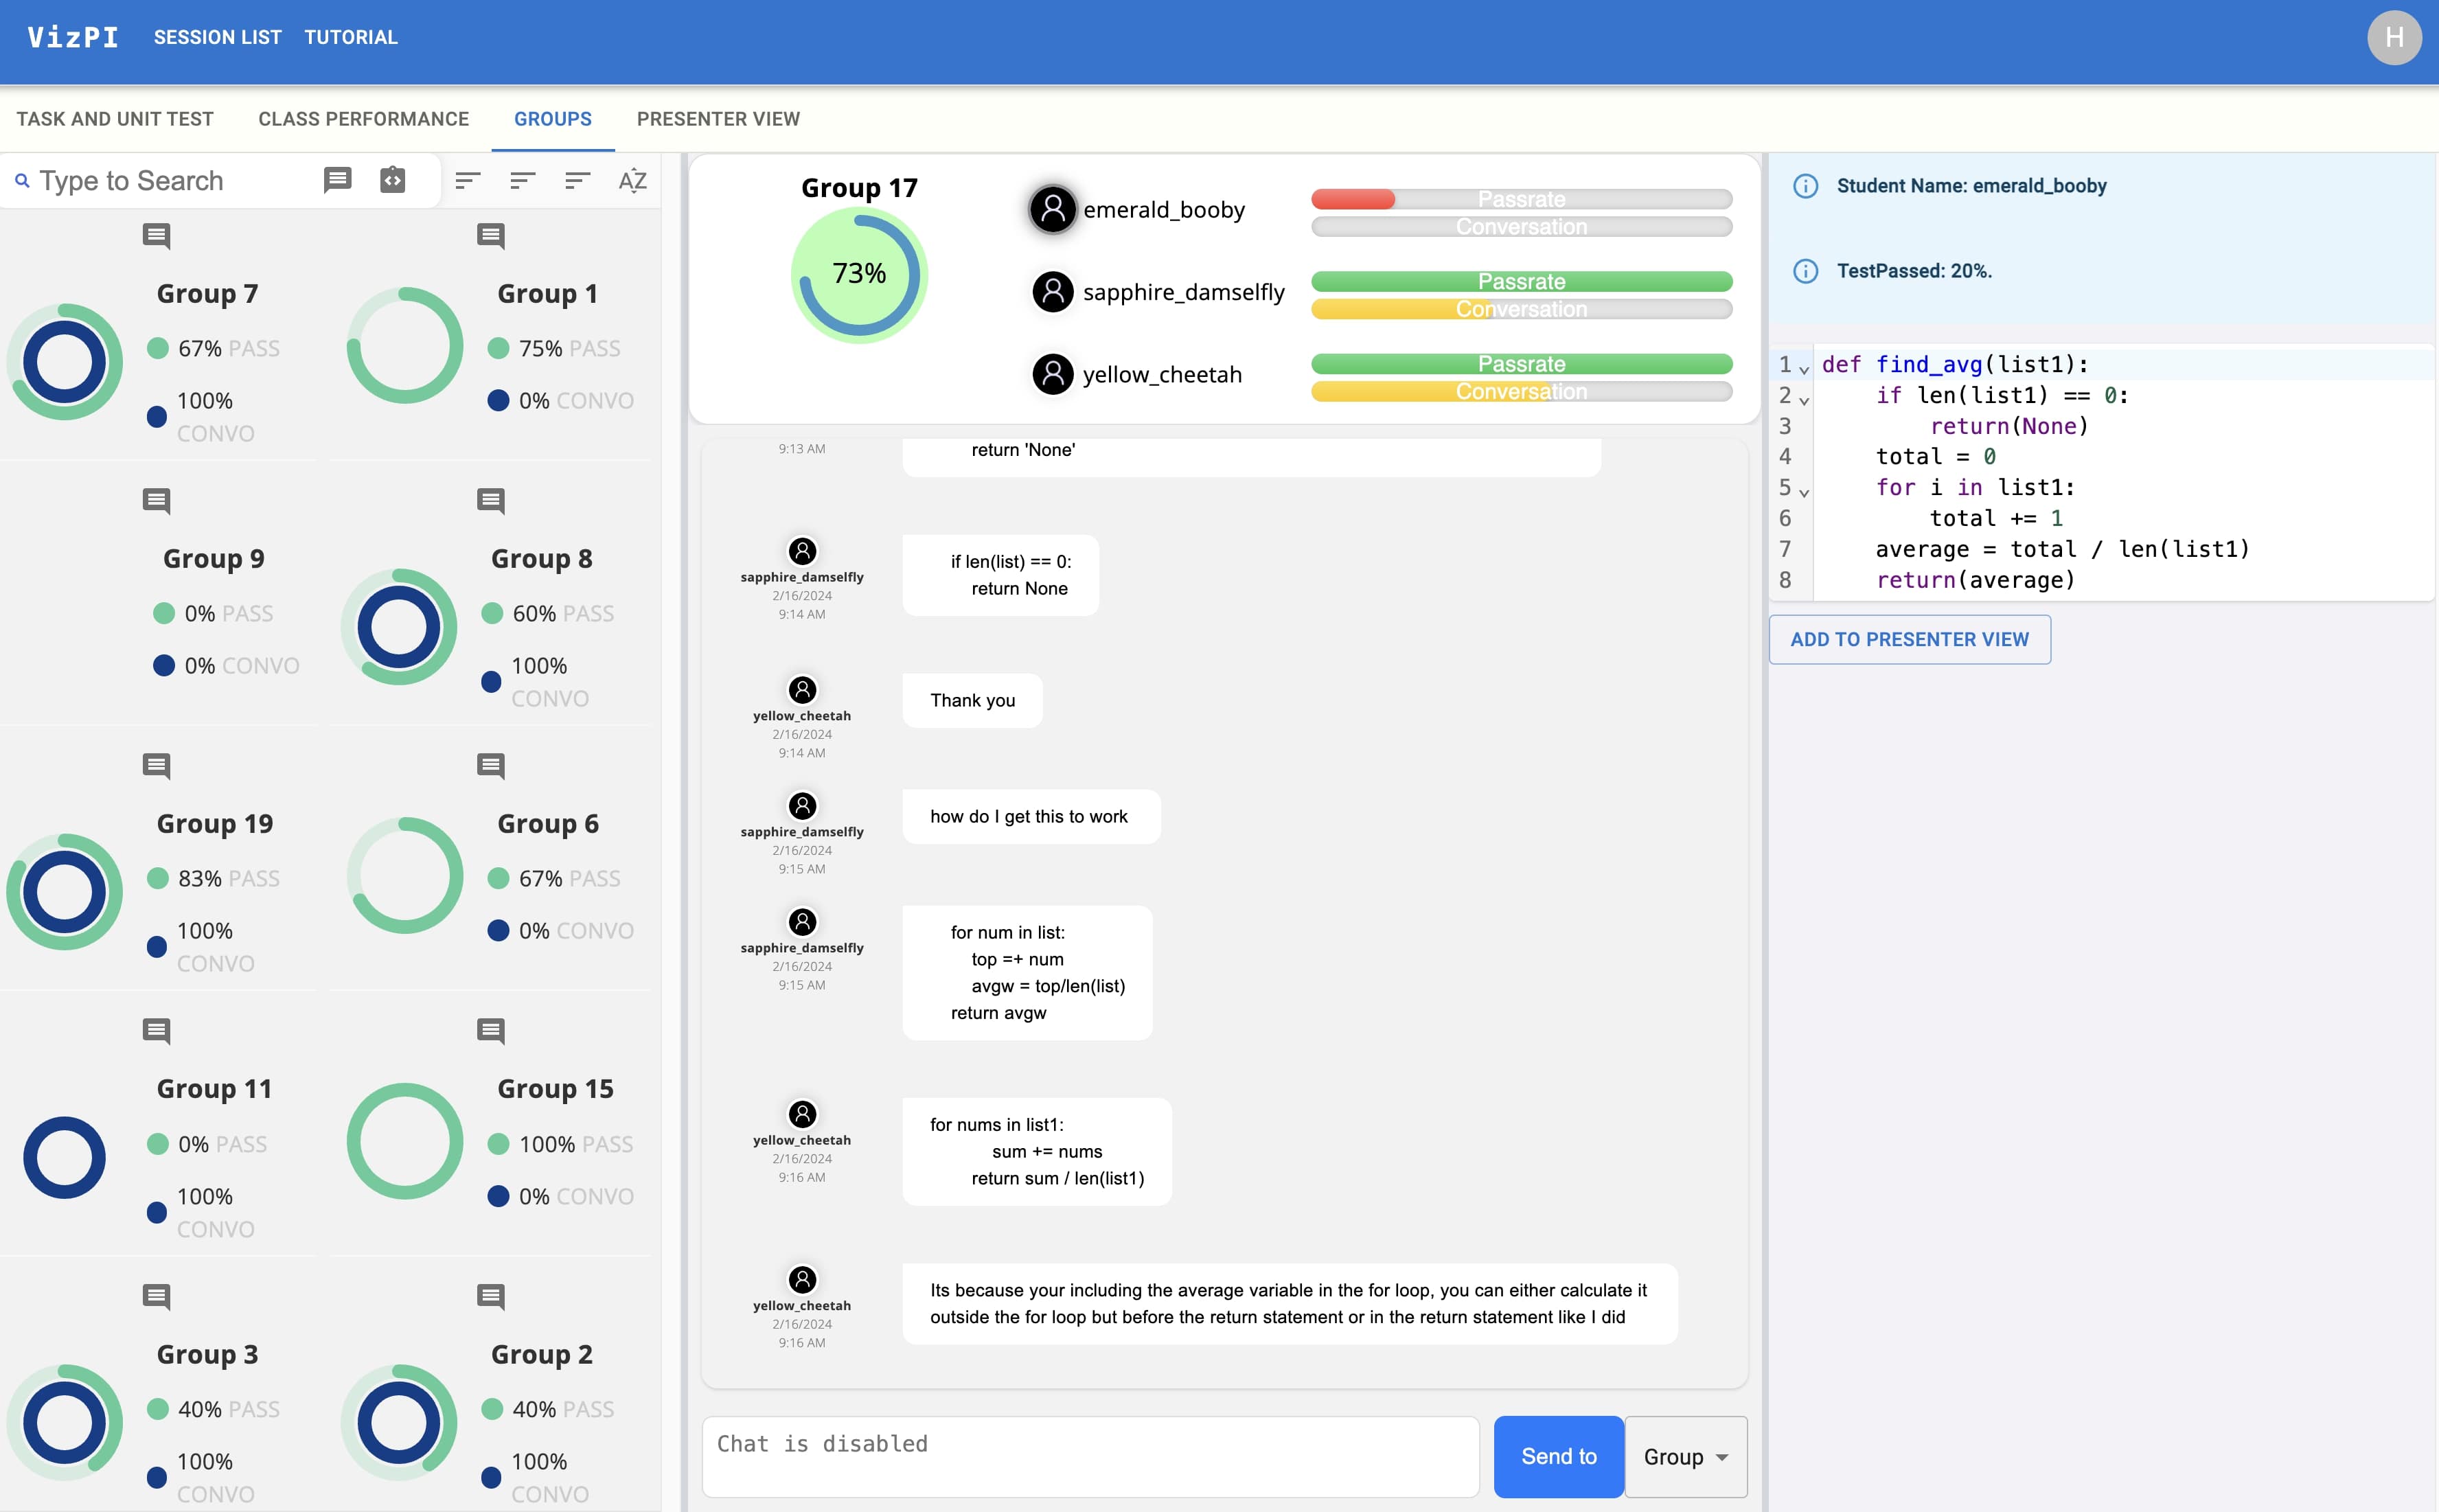
Task: Open chat icon above Group 2
Action: 490,1298
